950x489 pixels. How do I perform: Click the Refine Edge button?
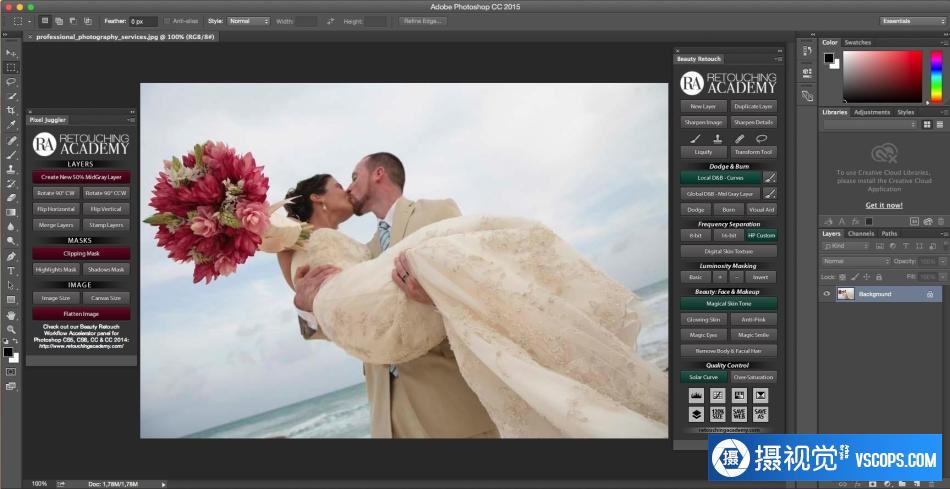pyautogui.click(x=422, y=21)
